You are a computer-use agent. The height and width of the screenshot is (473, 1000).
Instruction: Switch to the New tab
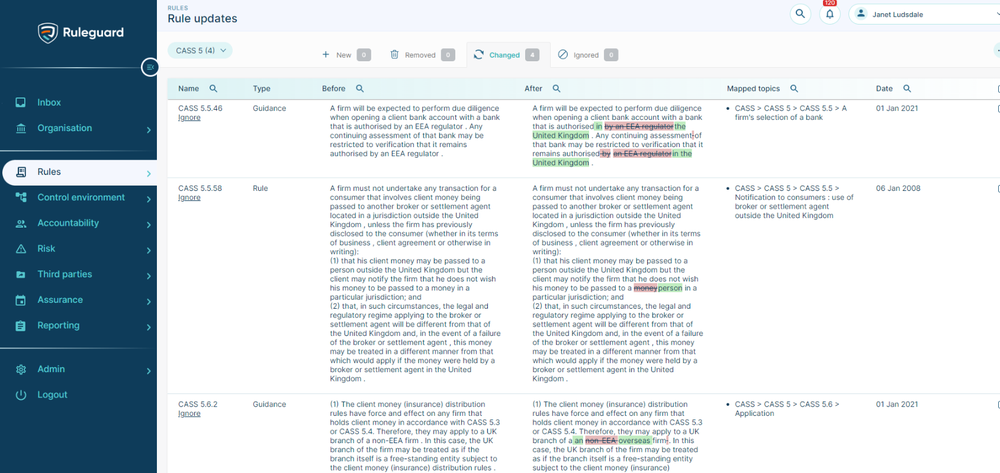pyautogui.click(x=346, y=55)
